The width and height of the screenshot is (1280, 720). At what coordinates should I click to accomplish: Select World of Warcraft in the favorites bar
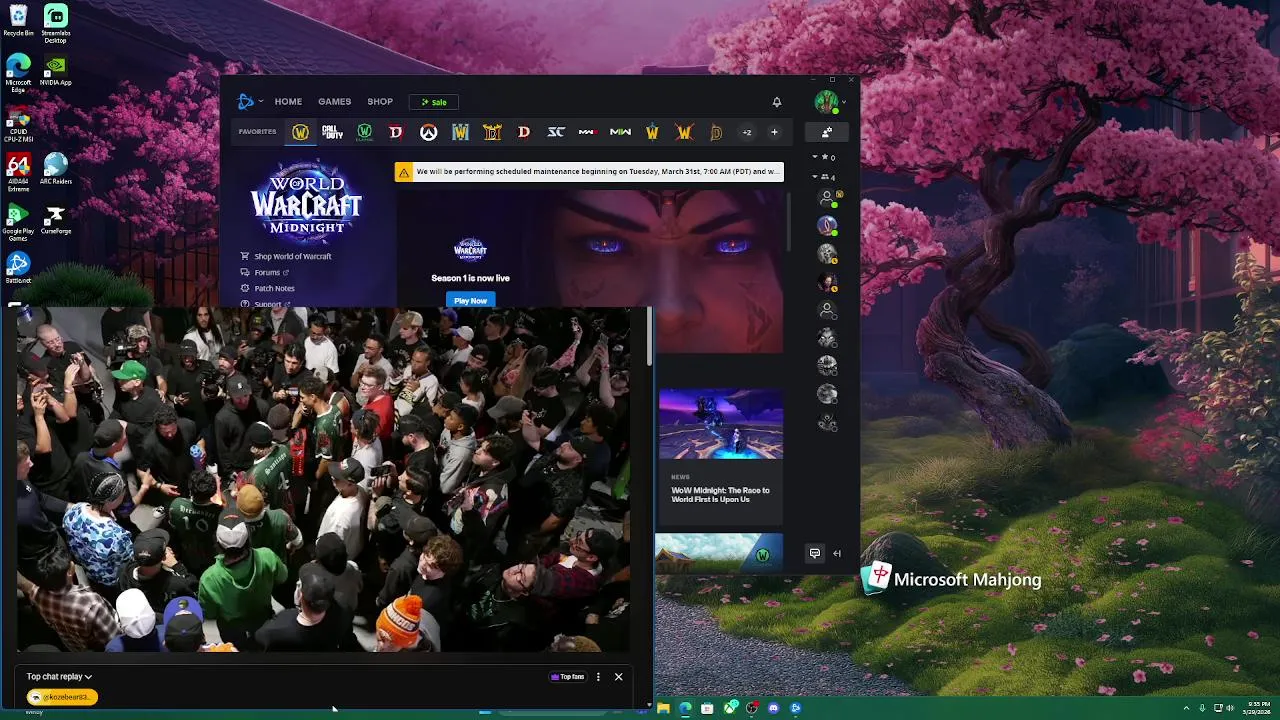pyautogui.click(x=300, y=132)
